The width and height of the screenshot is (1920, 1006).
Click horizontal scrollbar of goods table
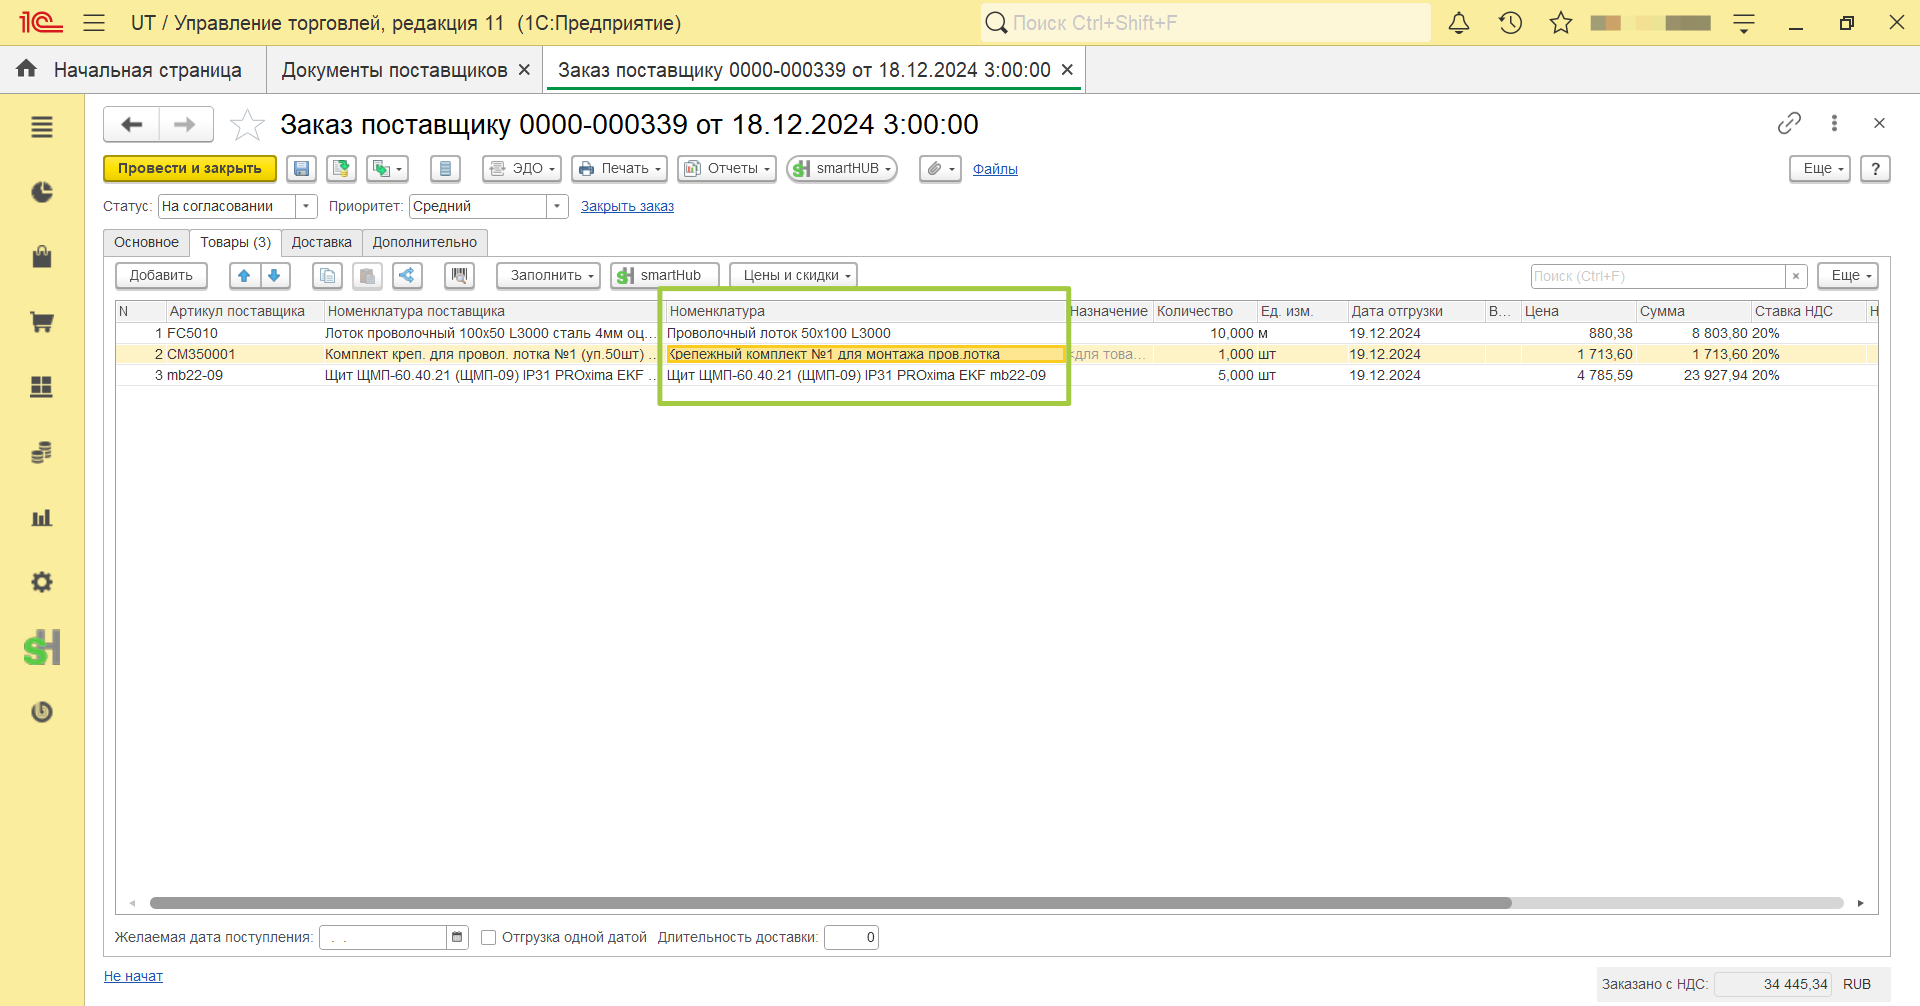point(830,903)
